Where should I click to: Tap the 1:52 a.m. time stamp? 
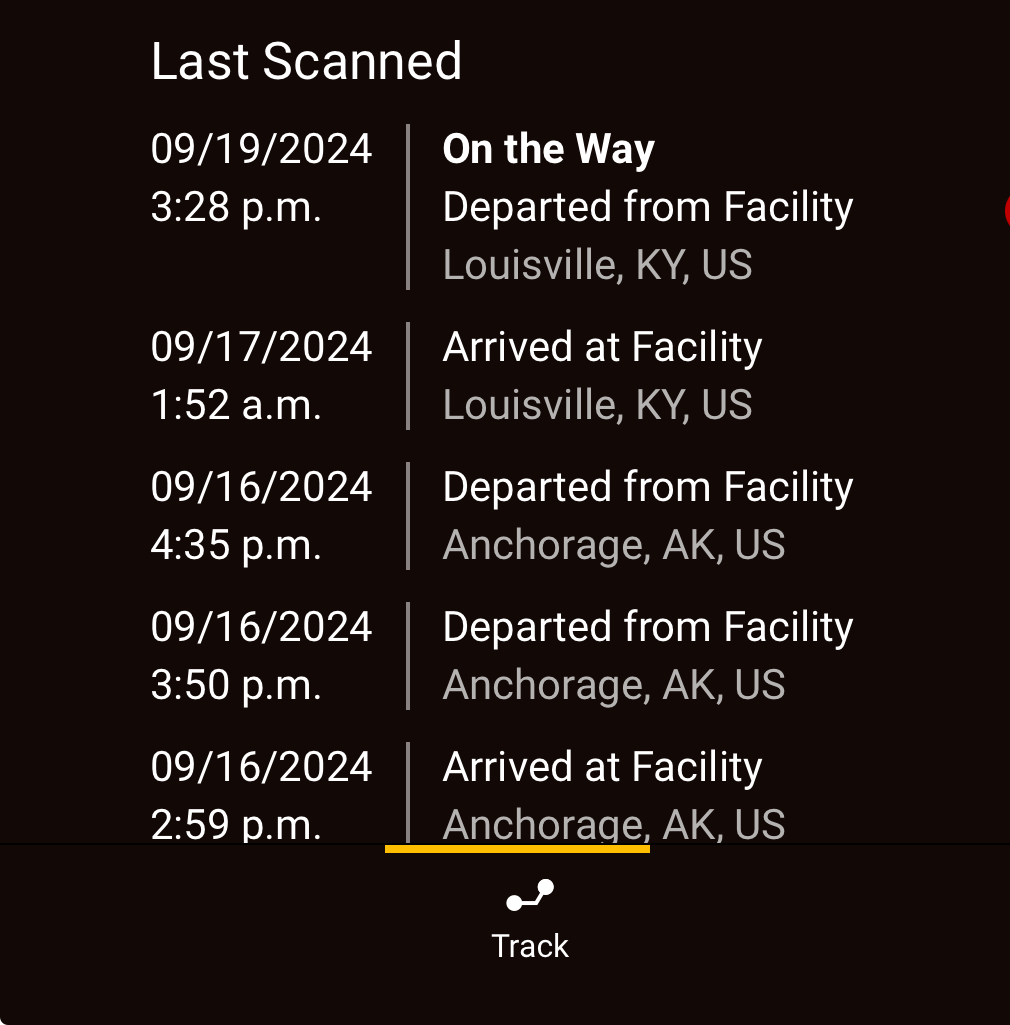coord(236,405)
